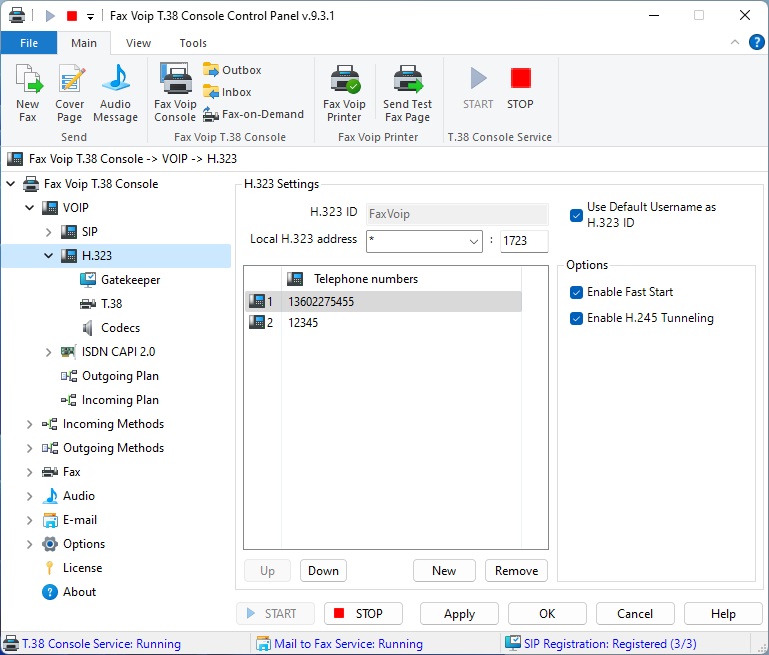The height and width of the screenshot is (655, 769).
Task: Click the quick access play icon
Action: coord(50,16)
